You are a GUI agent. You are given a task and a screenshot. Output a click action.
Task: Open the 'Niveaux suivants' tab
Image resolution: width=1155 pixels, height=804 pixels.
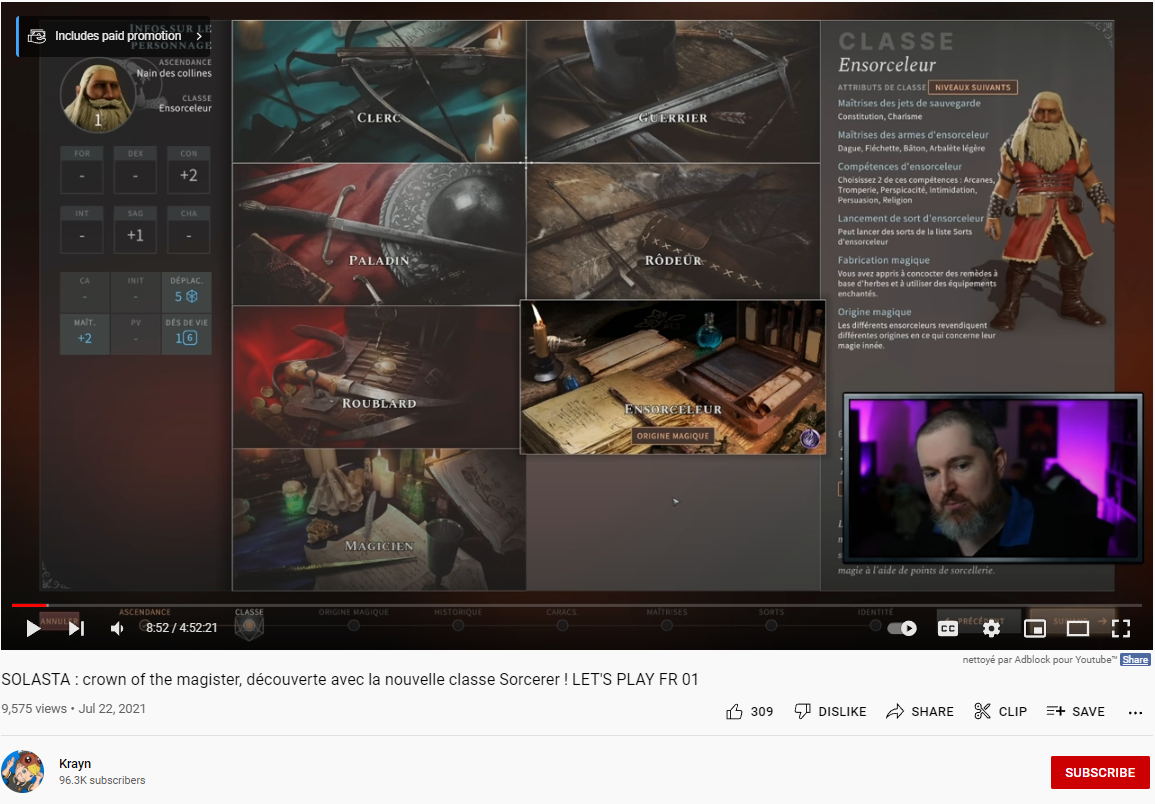click(972, 87)
